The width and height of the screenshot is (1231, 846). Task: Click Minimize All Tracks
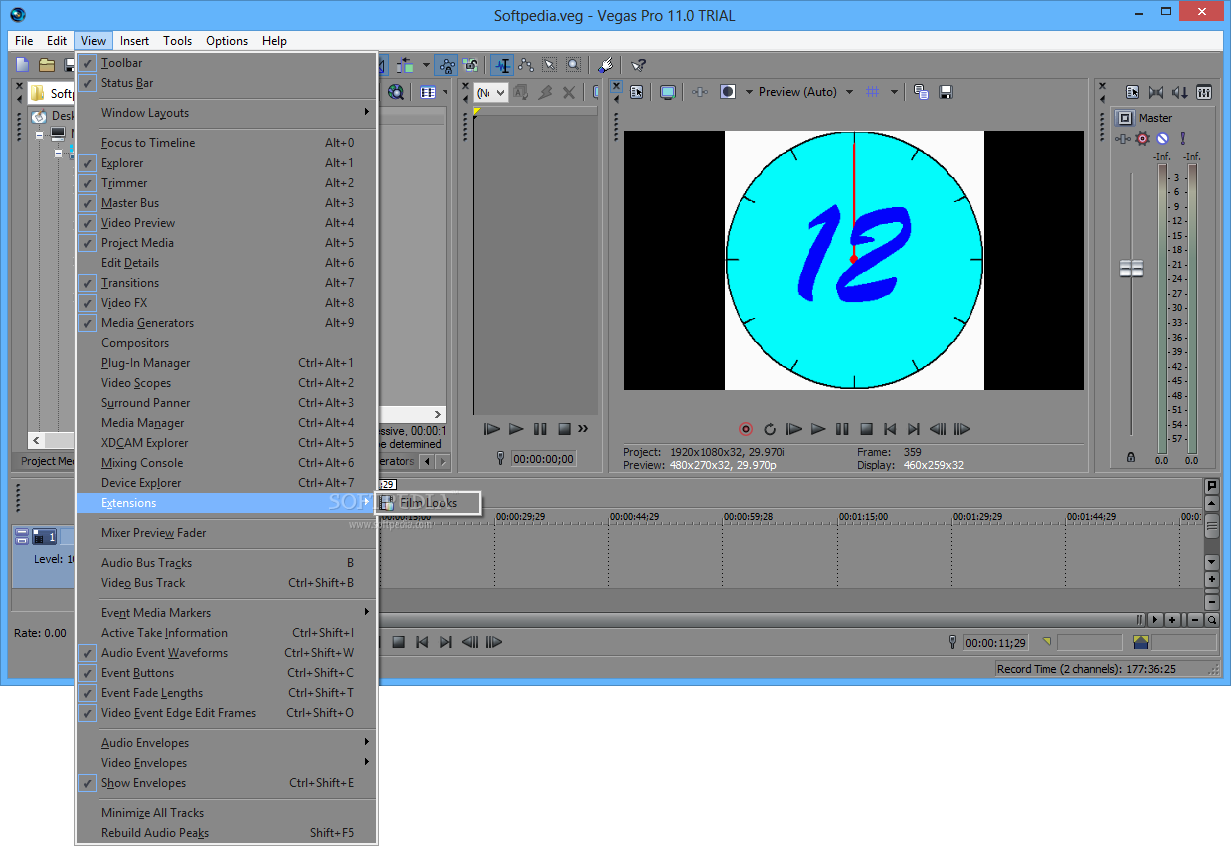(x=227, y=813)
